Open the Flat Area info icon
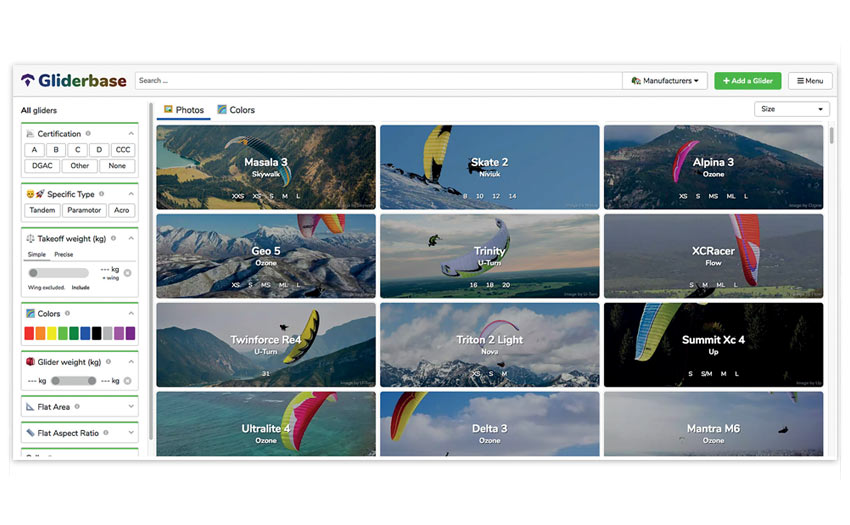This screenshot has width=850, height=525. point(77,406)
